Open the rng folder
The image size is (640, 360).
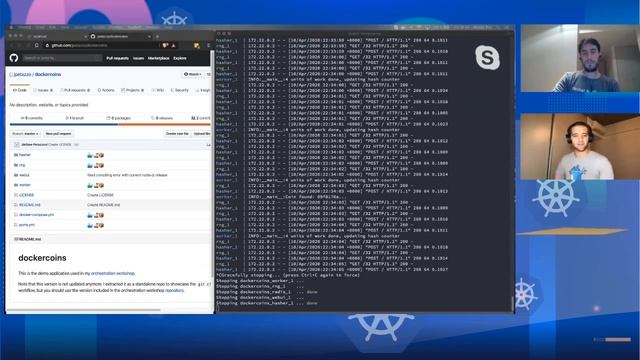(22, 165)
